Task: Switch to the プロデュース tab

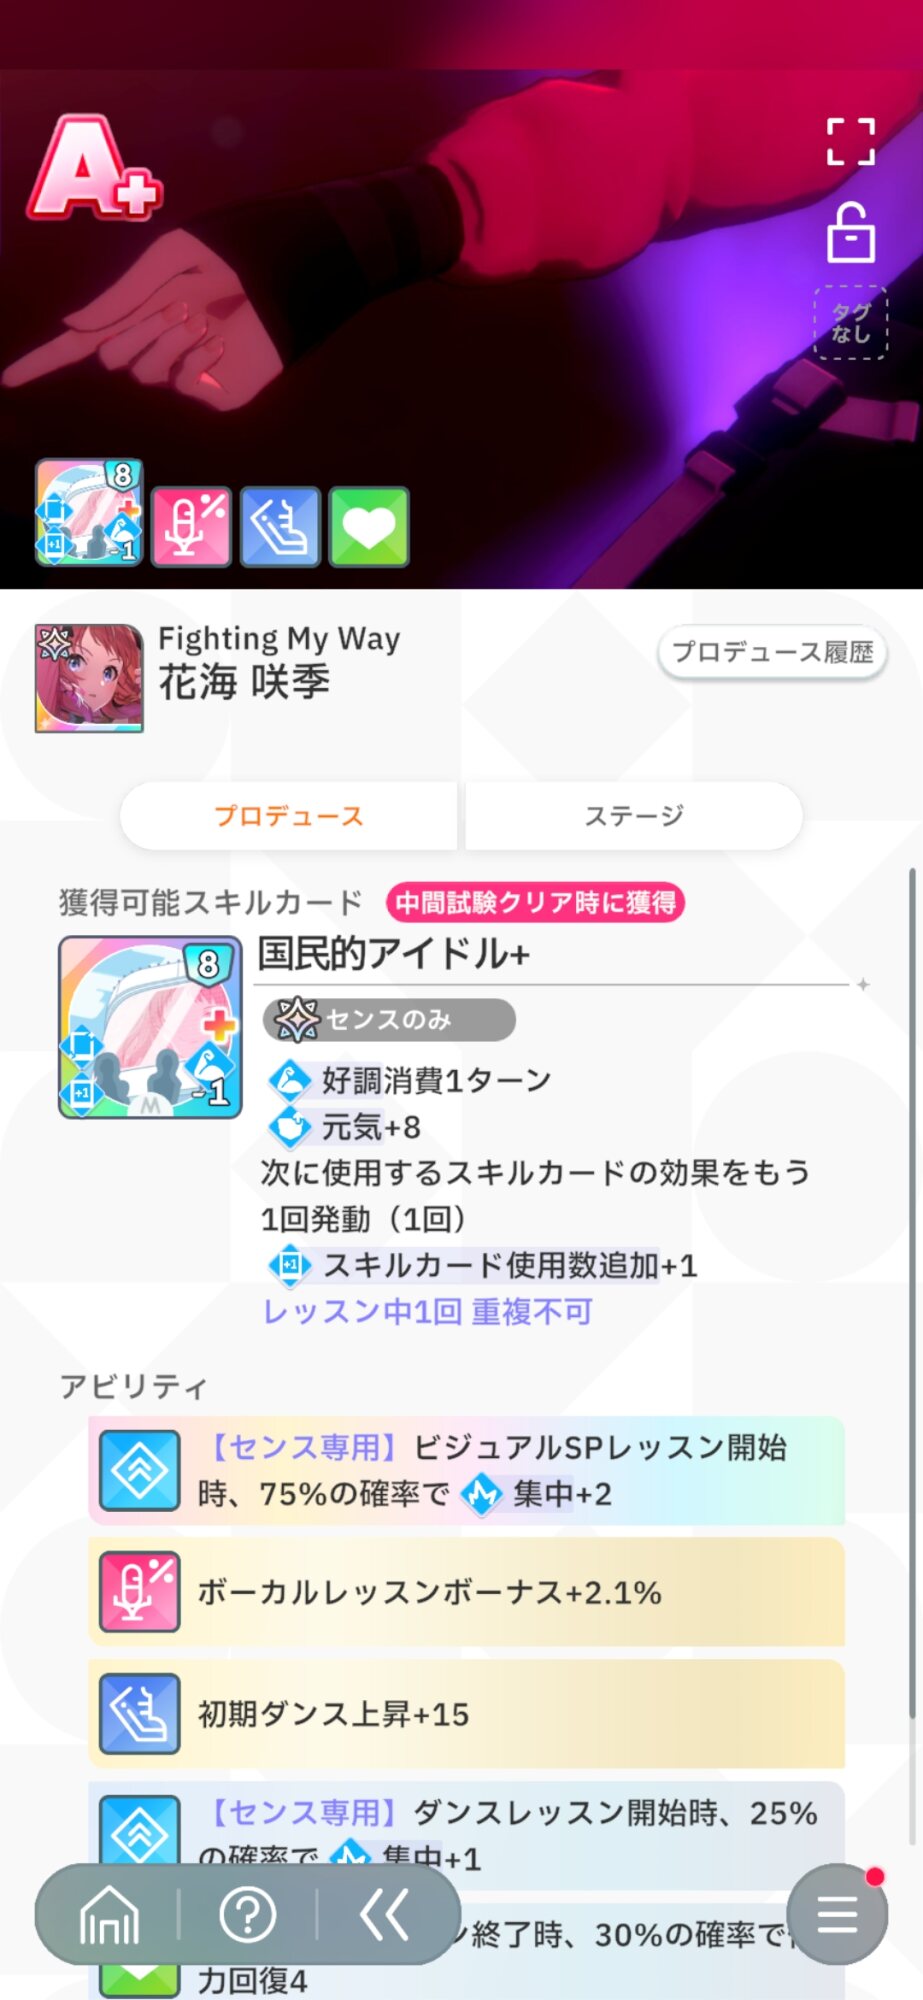Action: [x=288, y=816]
